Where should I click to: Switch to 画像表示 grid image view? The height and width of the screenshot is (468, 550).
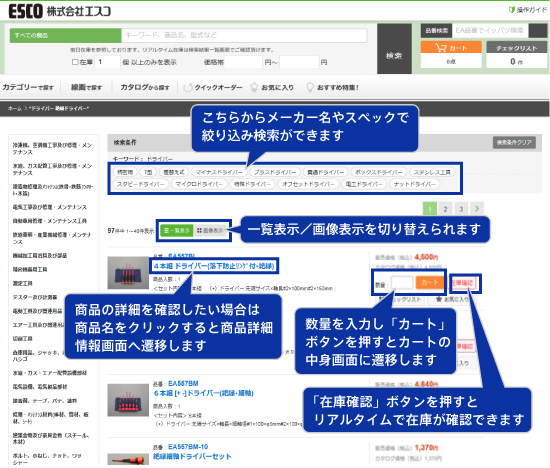(x=210, y=230)
